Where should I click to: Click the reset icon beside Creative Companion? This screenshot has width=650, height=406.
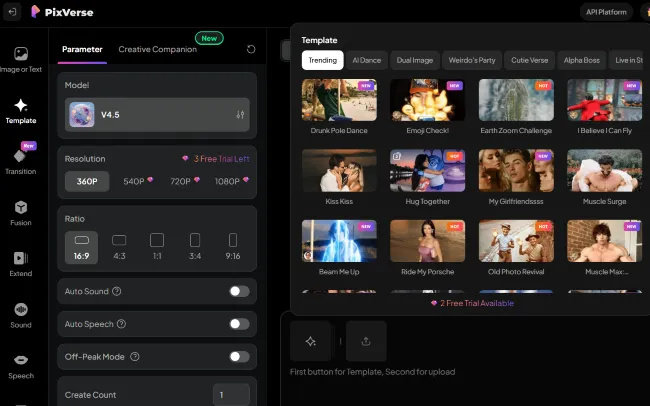tap(250, 49)
